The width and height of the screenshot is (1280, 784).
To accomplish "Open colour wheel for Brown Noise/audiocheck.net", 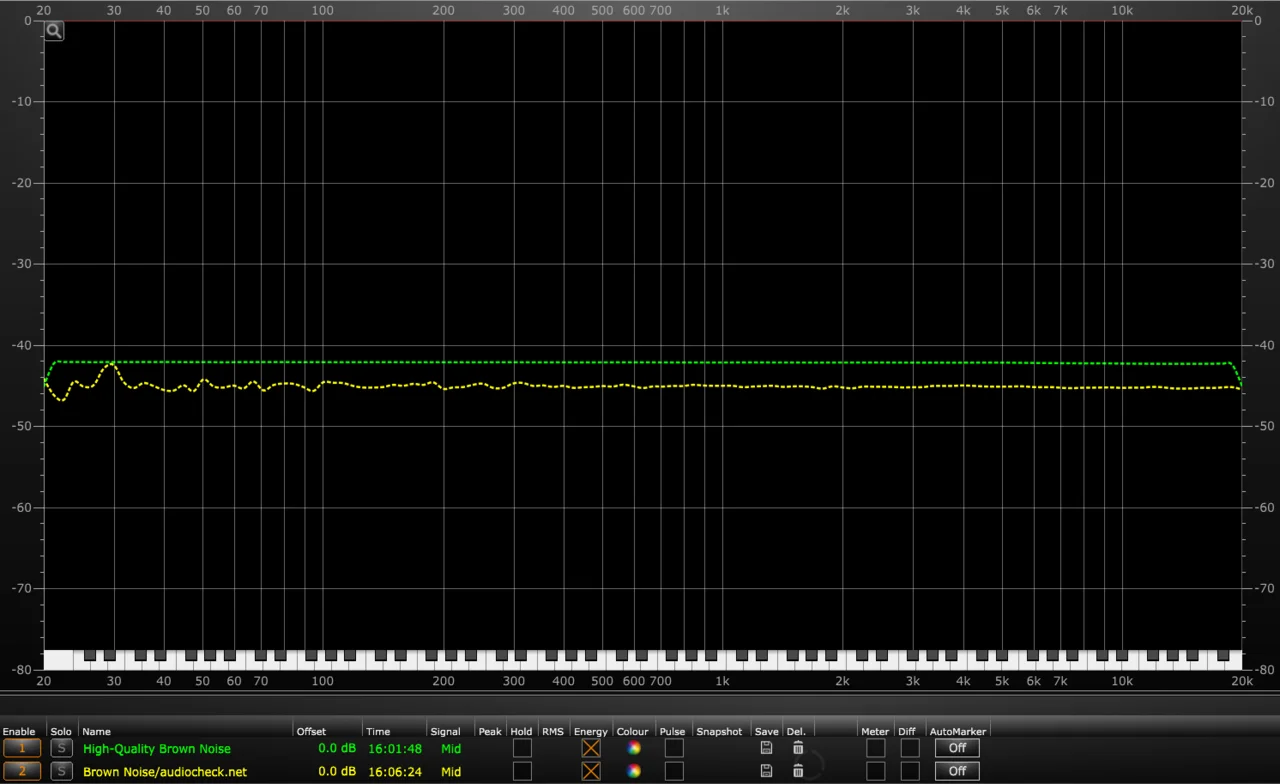I will tap(633, 771).
